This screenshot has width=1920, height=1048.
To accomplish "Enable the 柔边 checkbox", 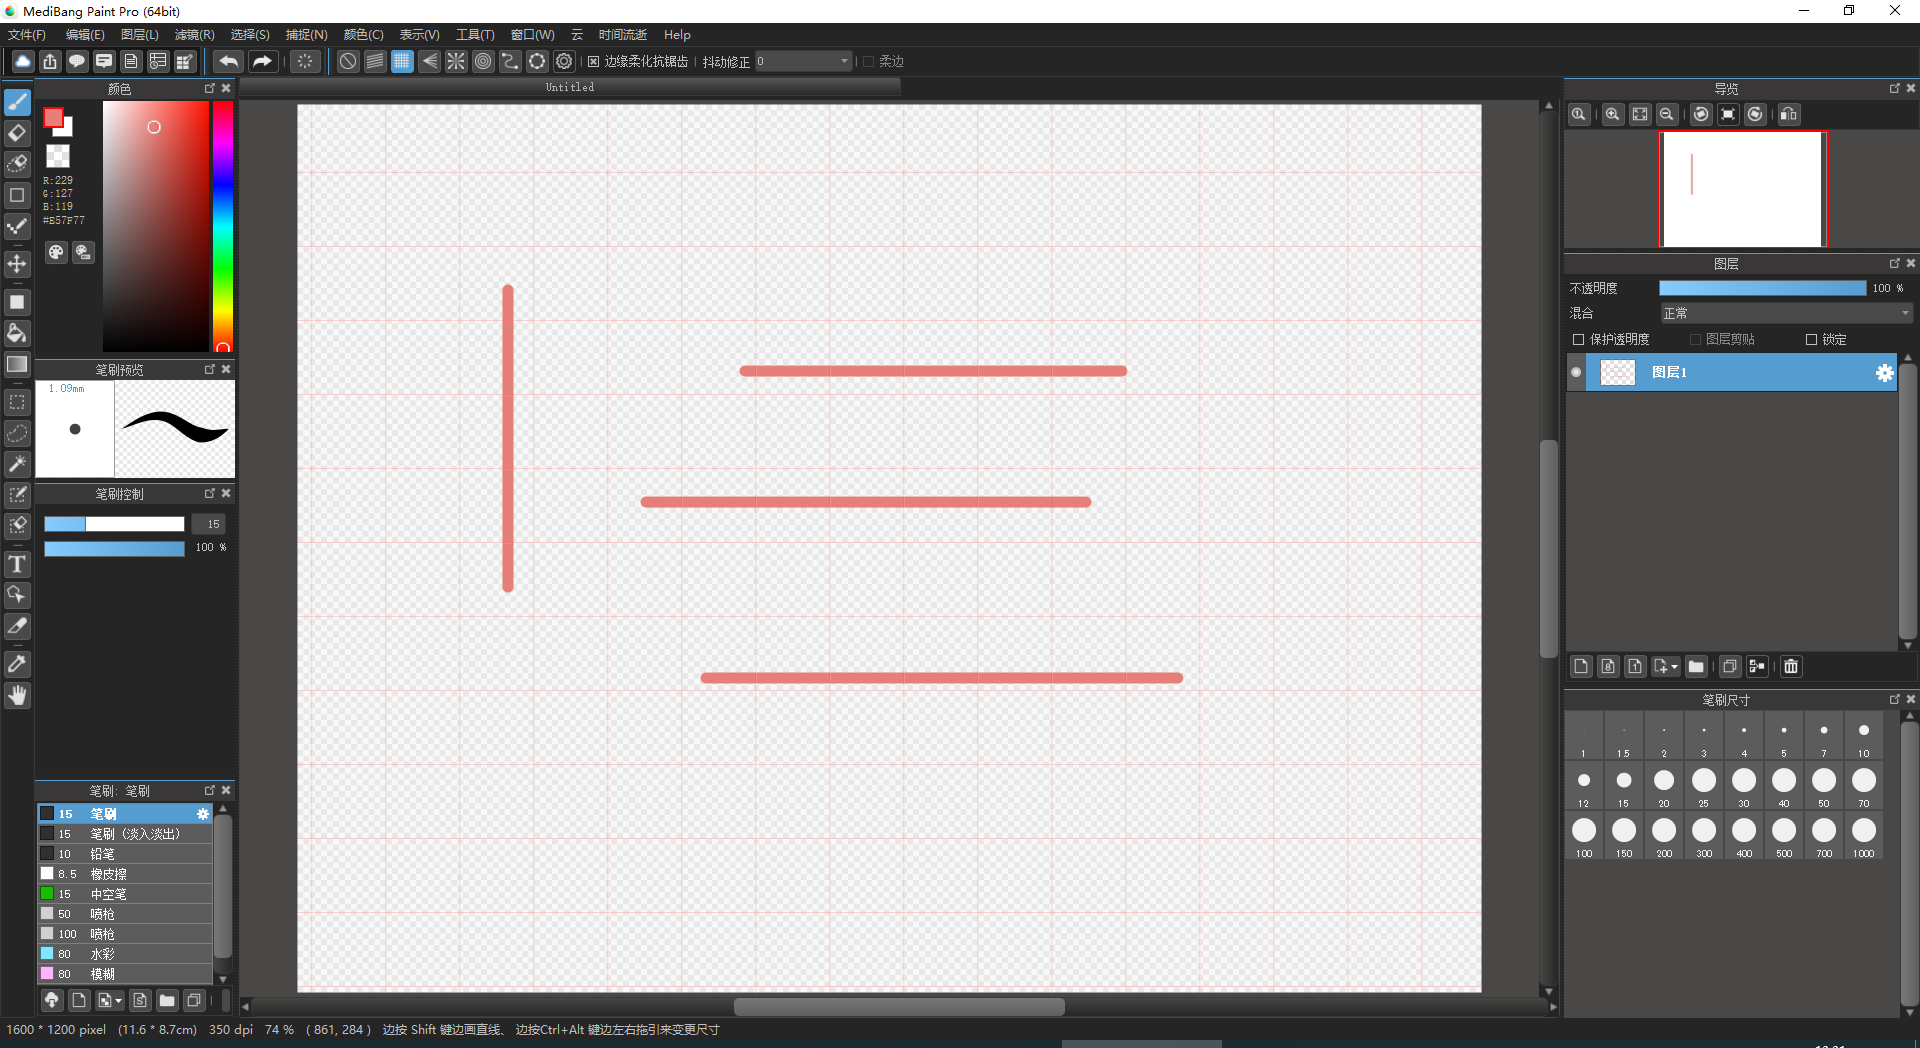I will [868, 61].
